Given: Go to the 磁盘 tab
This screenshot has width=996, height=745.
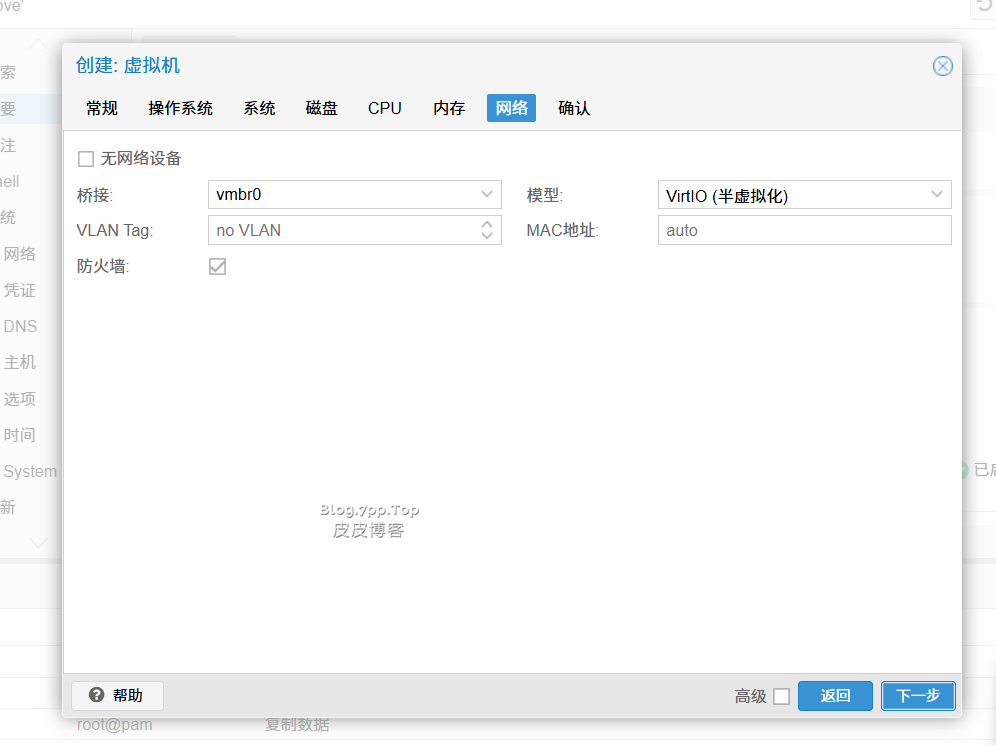Looking at the screenshot, I should [321, 108].
